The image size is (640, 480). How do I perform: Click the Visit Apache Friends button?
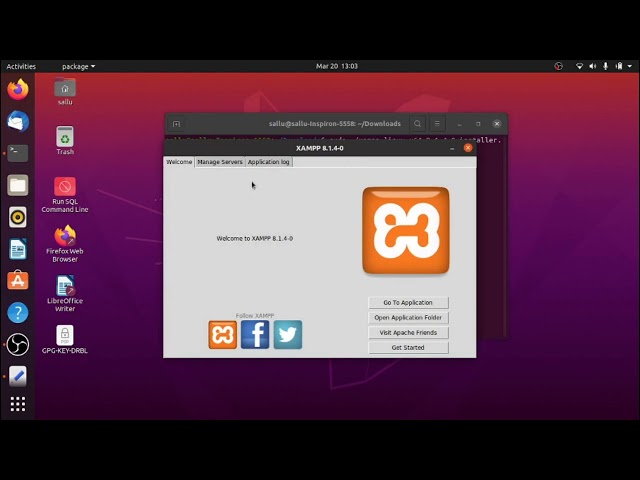(x=408, y=333)
